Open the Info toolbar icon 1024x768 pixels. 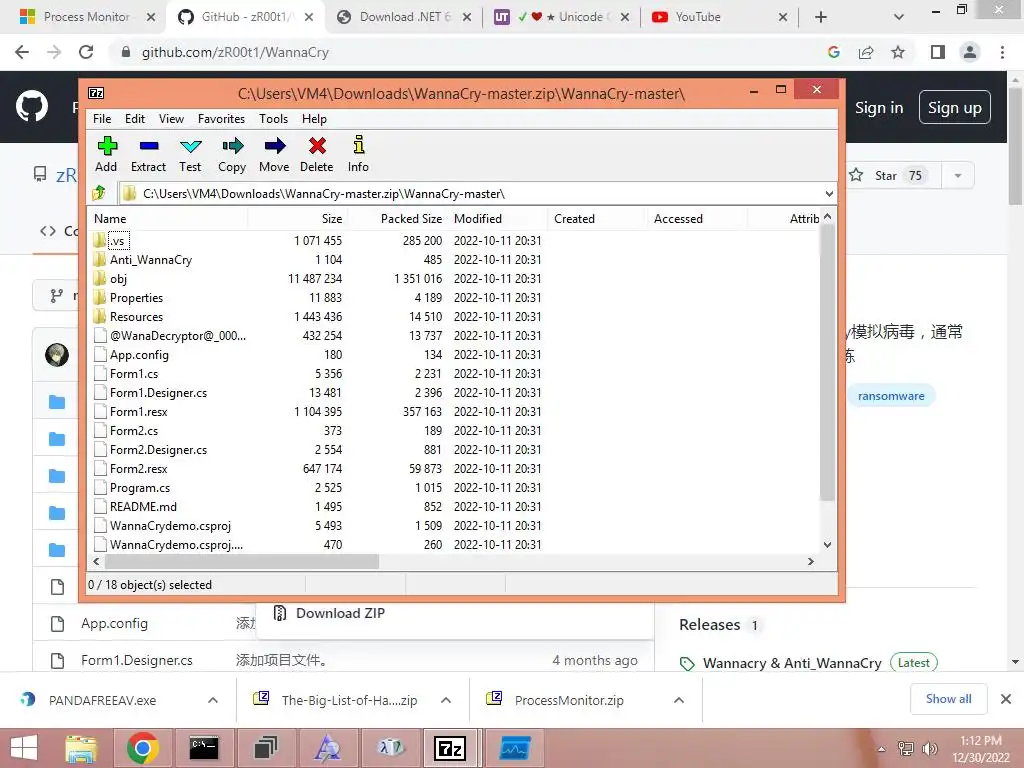(358, 154)
